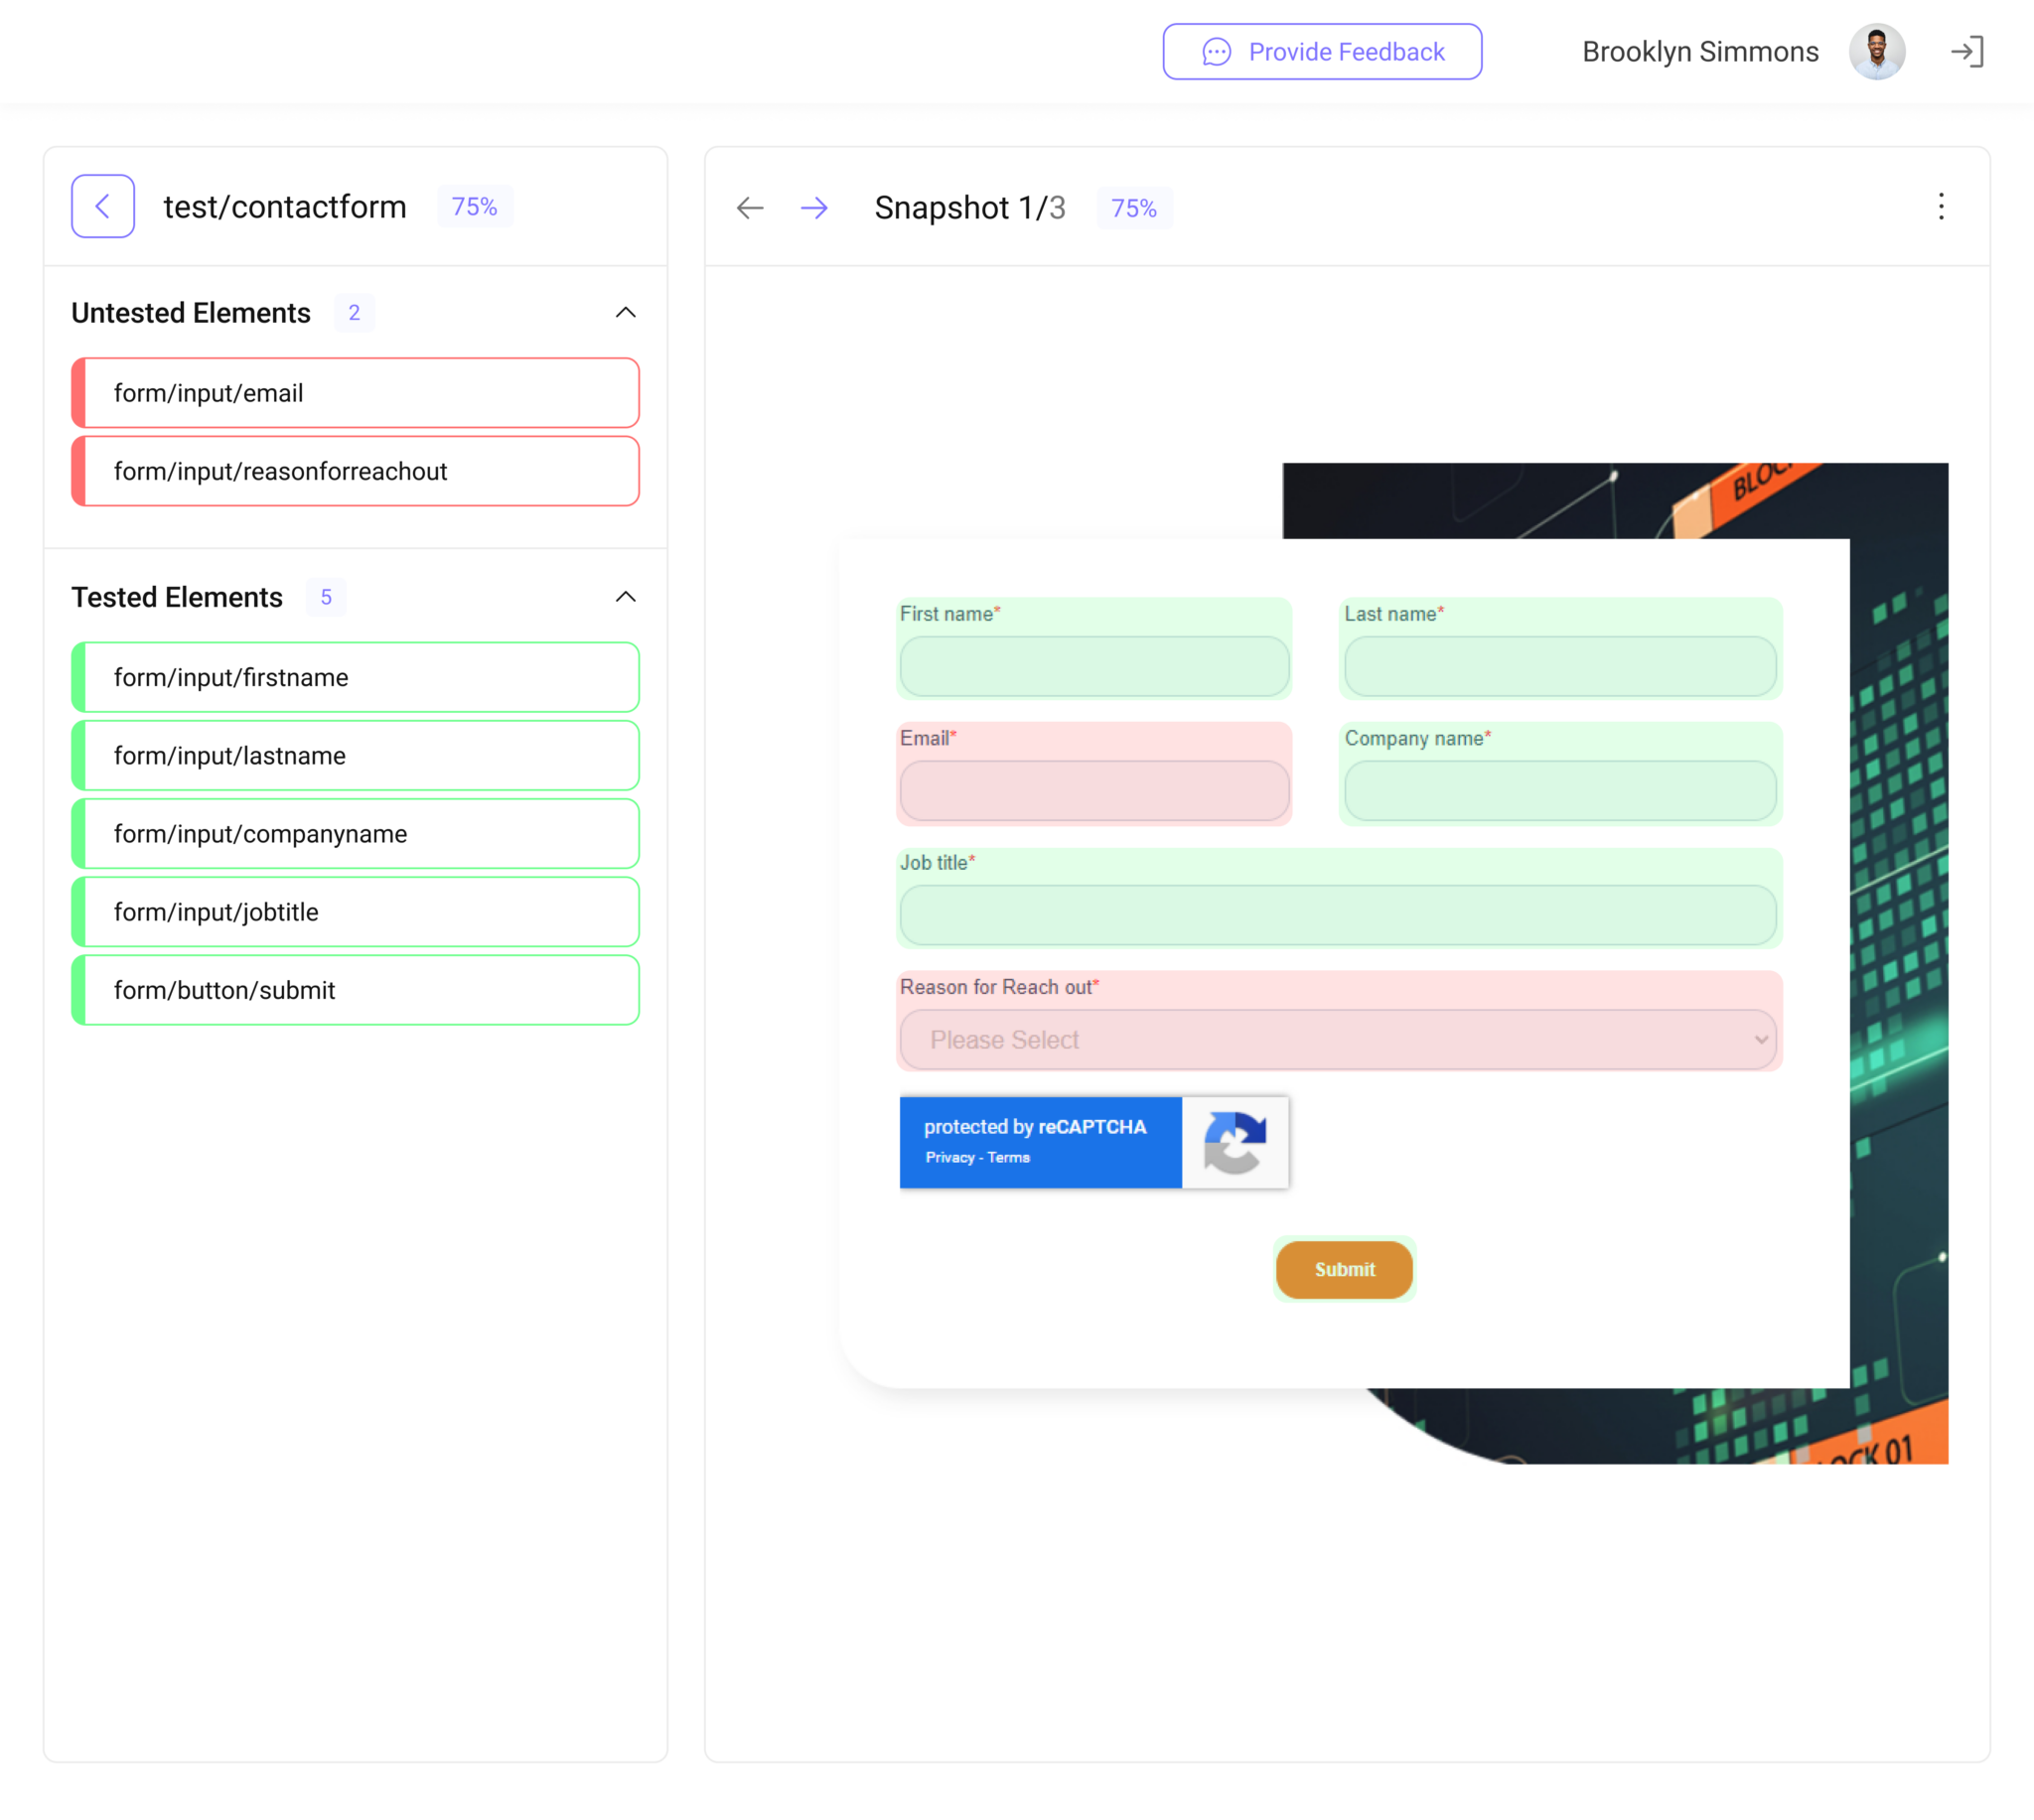This screenshot has width=2034, height=1820.
Task: Open Brooklyn Simmons profile avatar
Action: [x=1877, y=52]
